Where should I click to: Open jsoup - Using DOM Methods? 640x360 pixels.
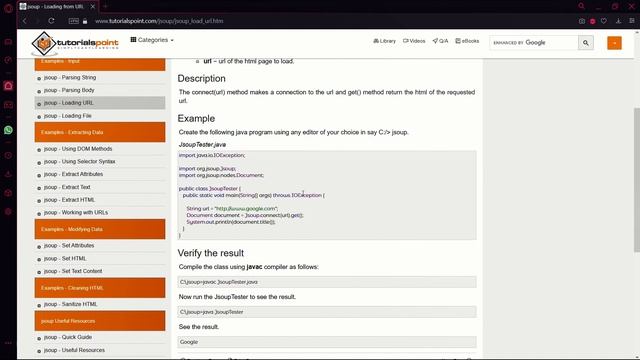[78, 149]
